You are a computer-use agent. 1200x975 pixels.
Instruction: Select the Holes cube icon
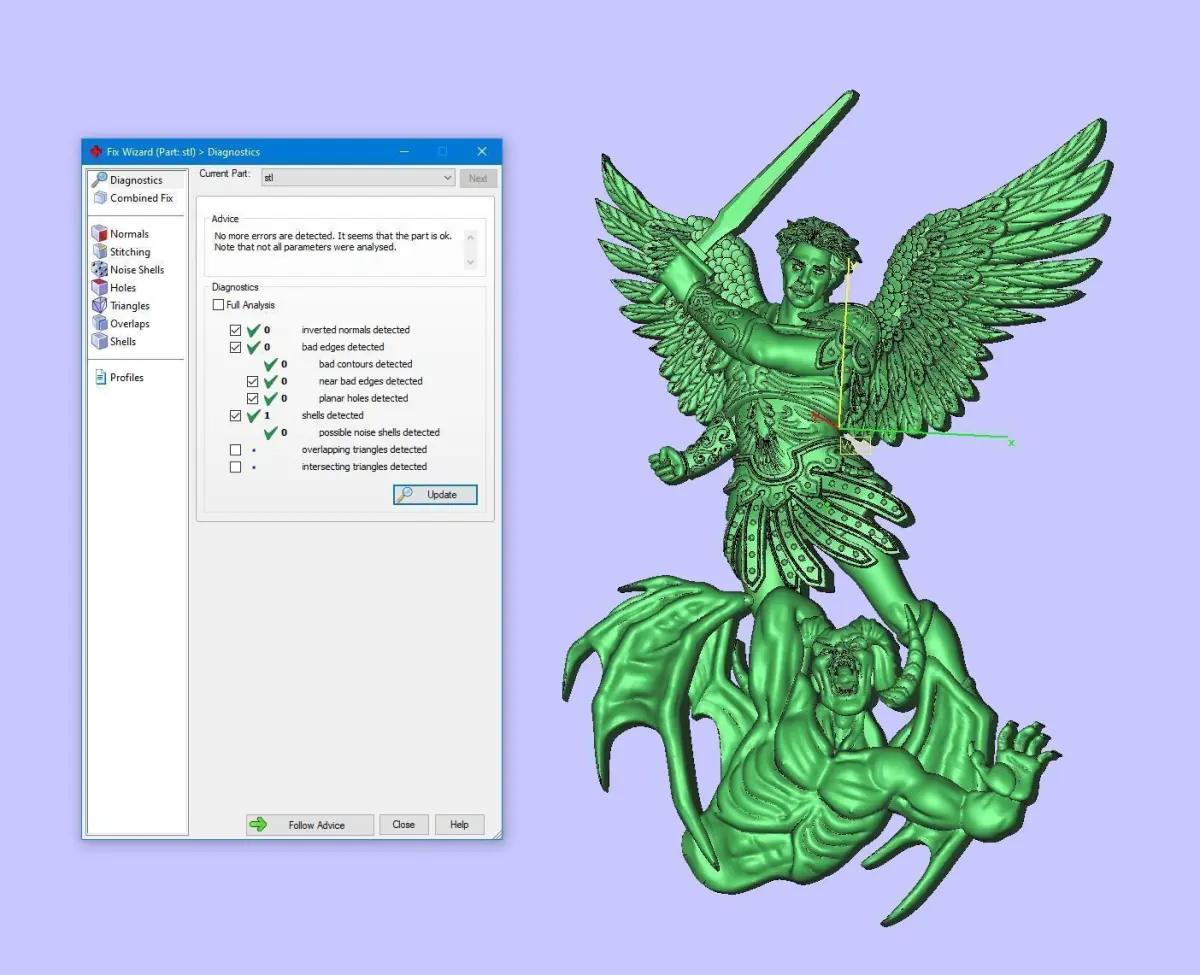click(x=99, y=288)
